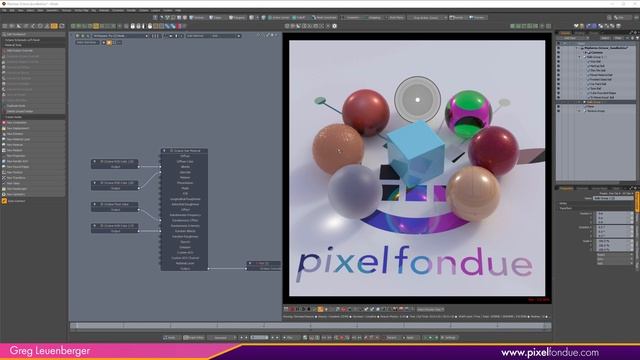Select the Octane material node header

pos(184,151)
